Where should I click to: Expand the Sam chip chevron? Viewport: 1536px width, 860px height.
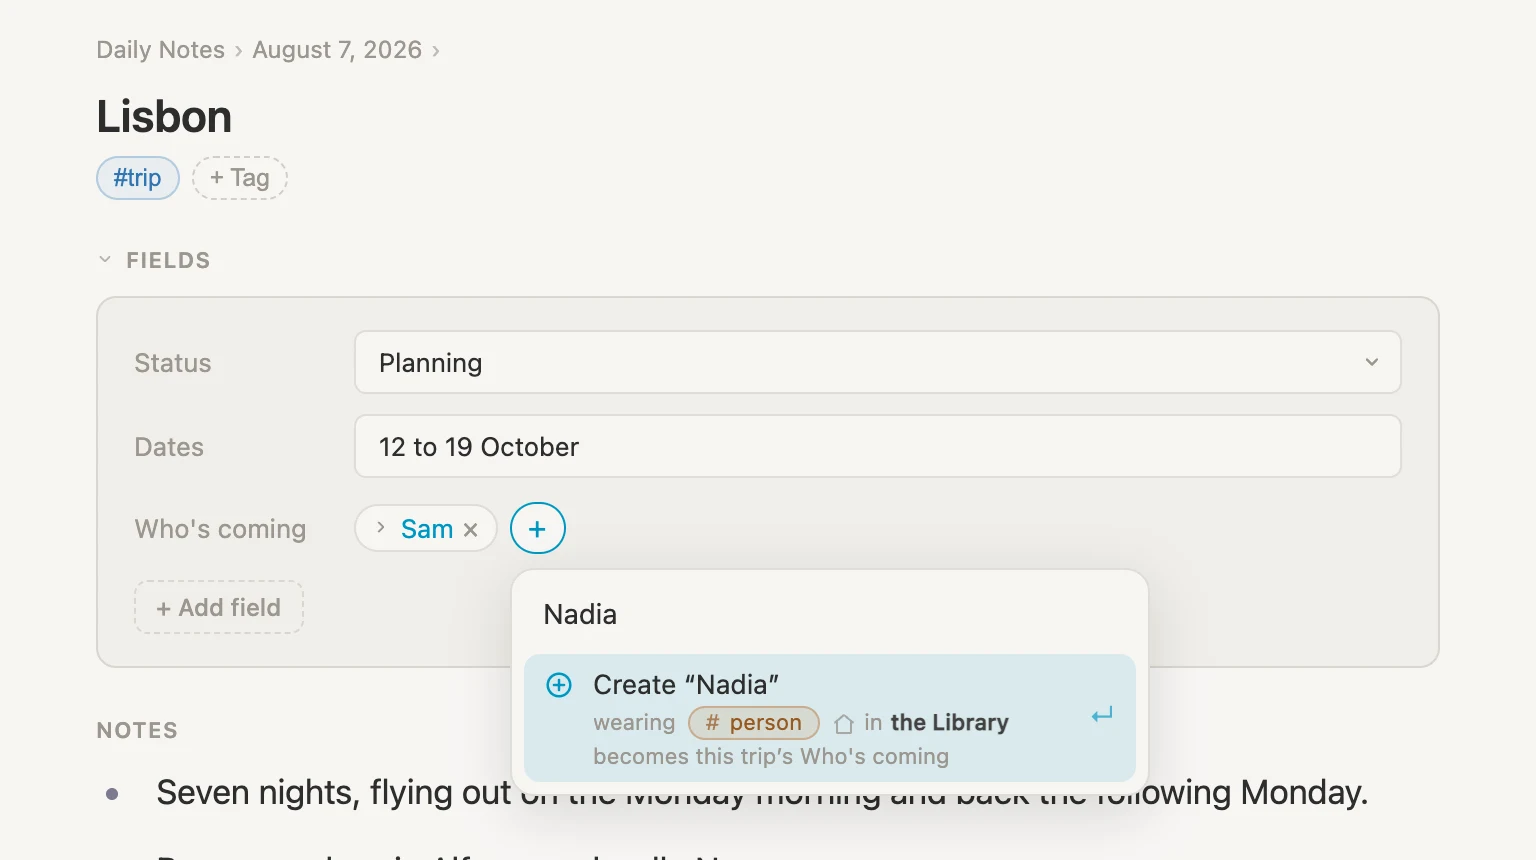click(x=380, y=527)
